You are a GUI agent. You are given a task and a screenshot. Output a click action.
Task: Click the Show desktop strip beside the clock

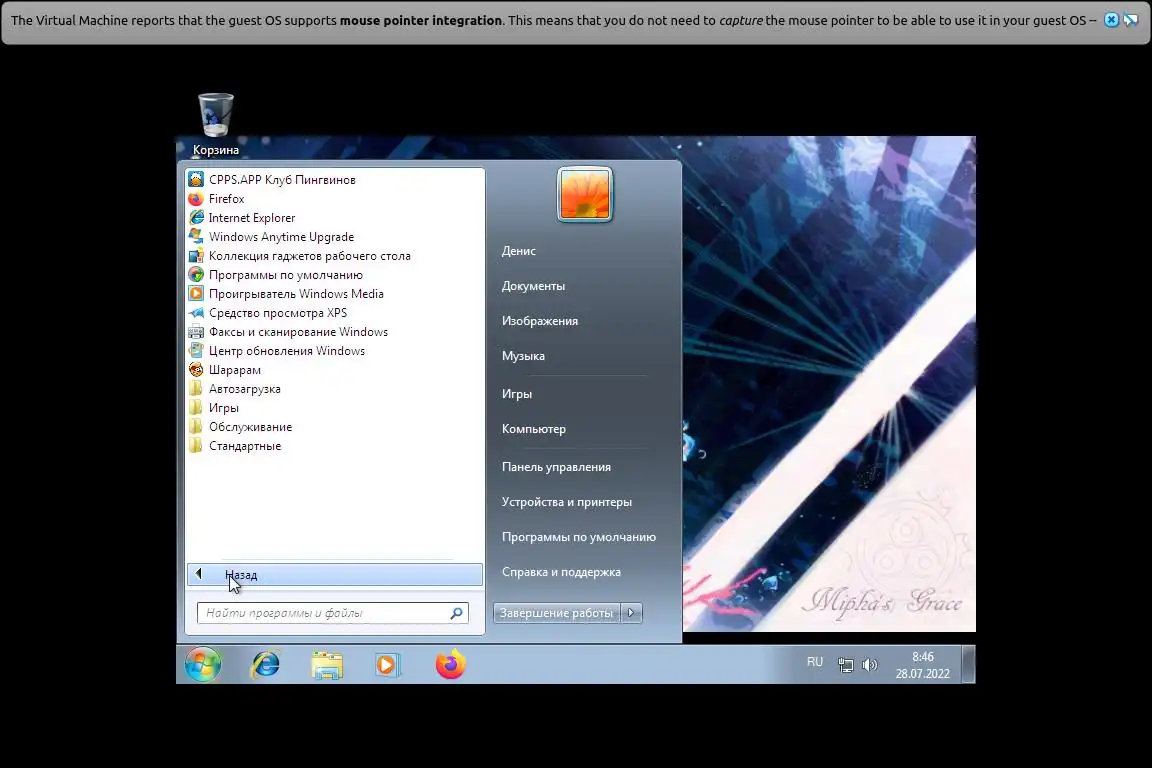tap(968, 664)
